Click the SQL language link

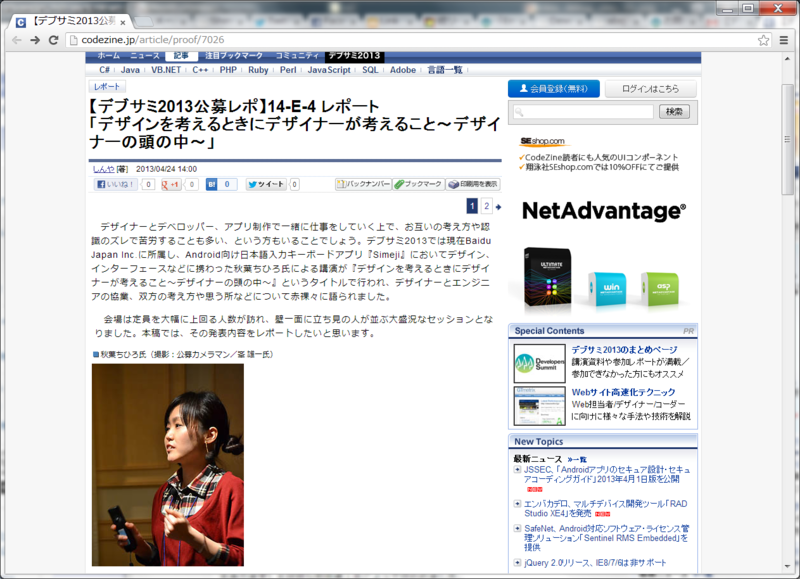click(x=370, y=70)
